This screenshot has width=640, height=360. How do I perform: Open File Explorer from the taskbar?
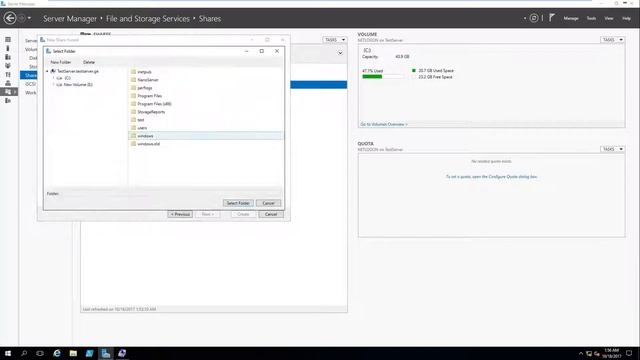click(x=73, y=353)
